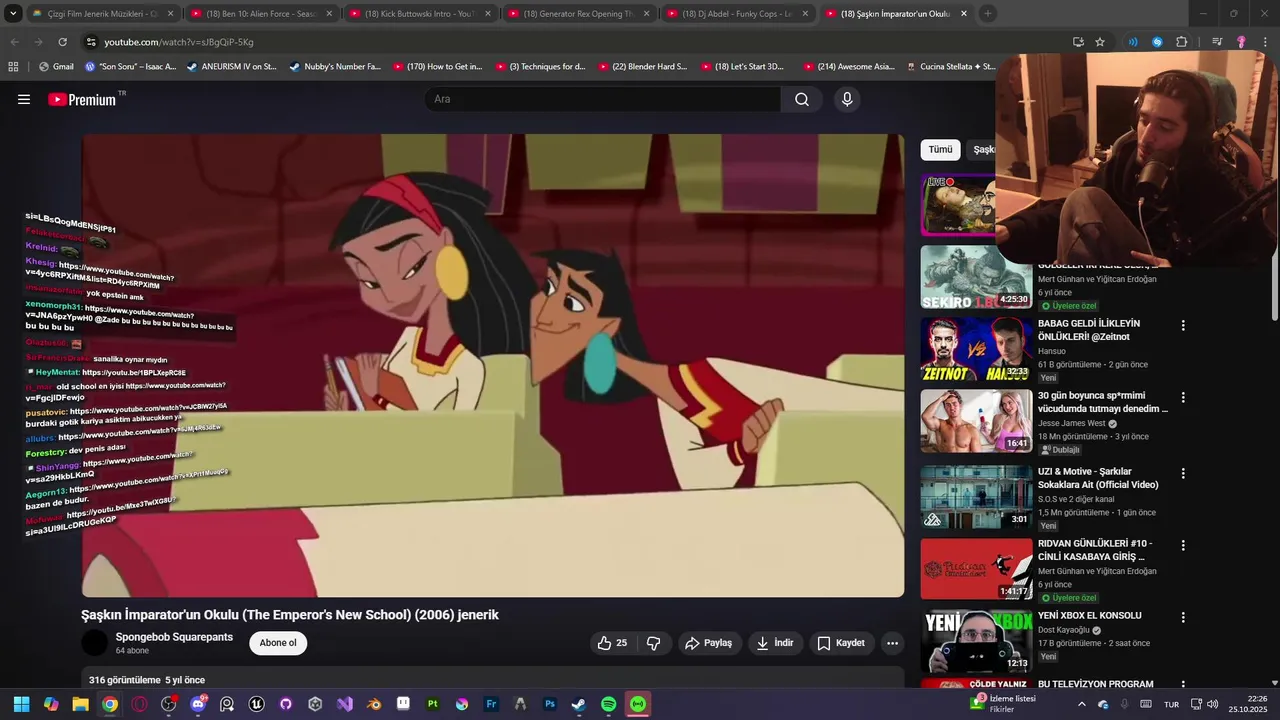1280x720 pixels.
Task: Open UZI & Motive 3:01 thumbnail
Action: coord(976,497)
